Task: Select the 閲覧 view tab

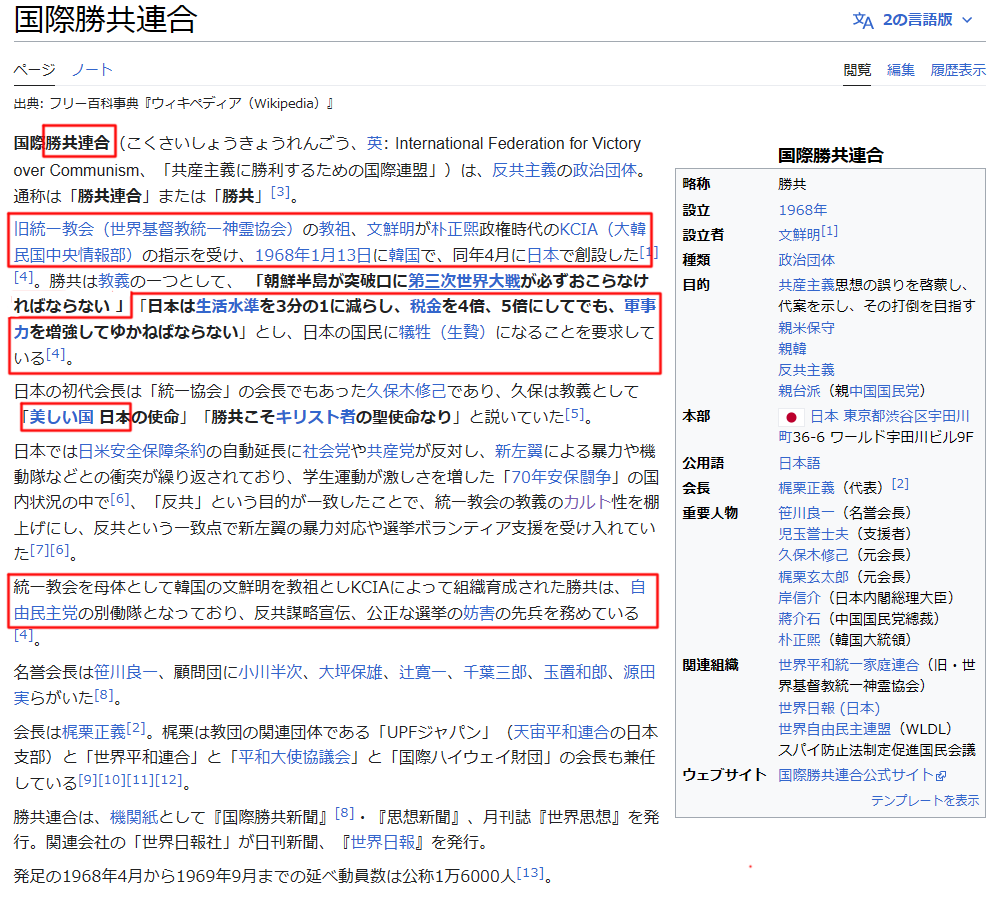Action: [x=857, y=70]
